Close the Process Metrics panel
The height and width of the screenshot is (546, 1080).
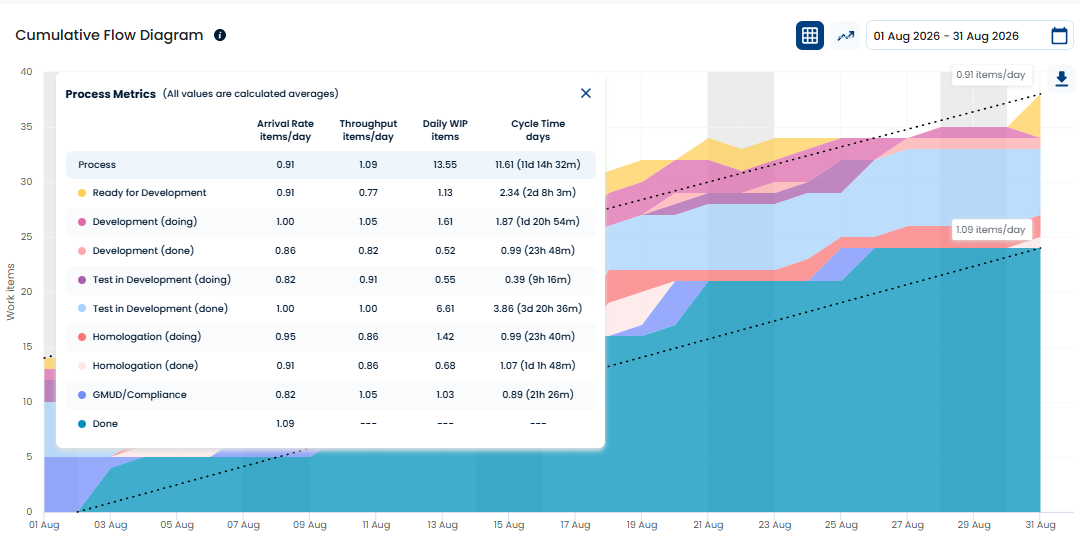[x=585, y=93]
